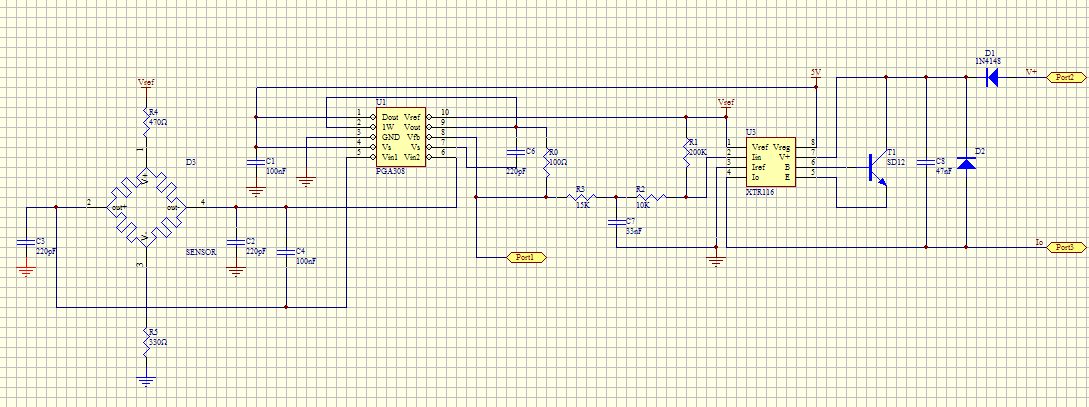Screen dimensions: 1089x407
Task: Select Vref power port above R1
Action: [x=726, y=106]
